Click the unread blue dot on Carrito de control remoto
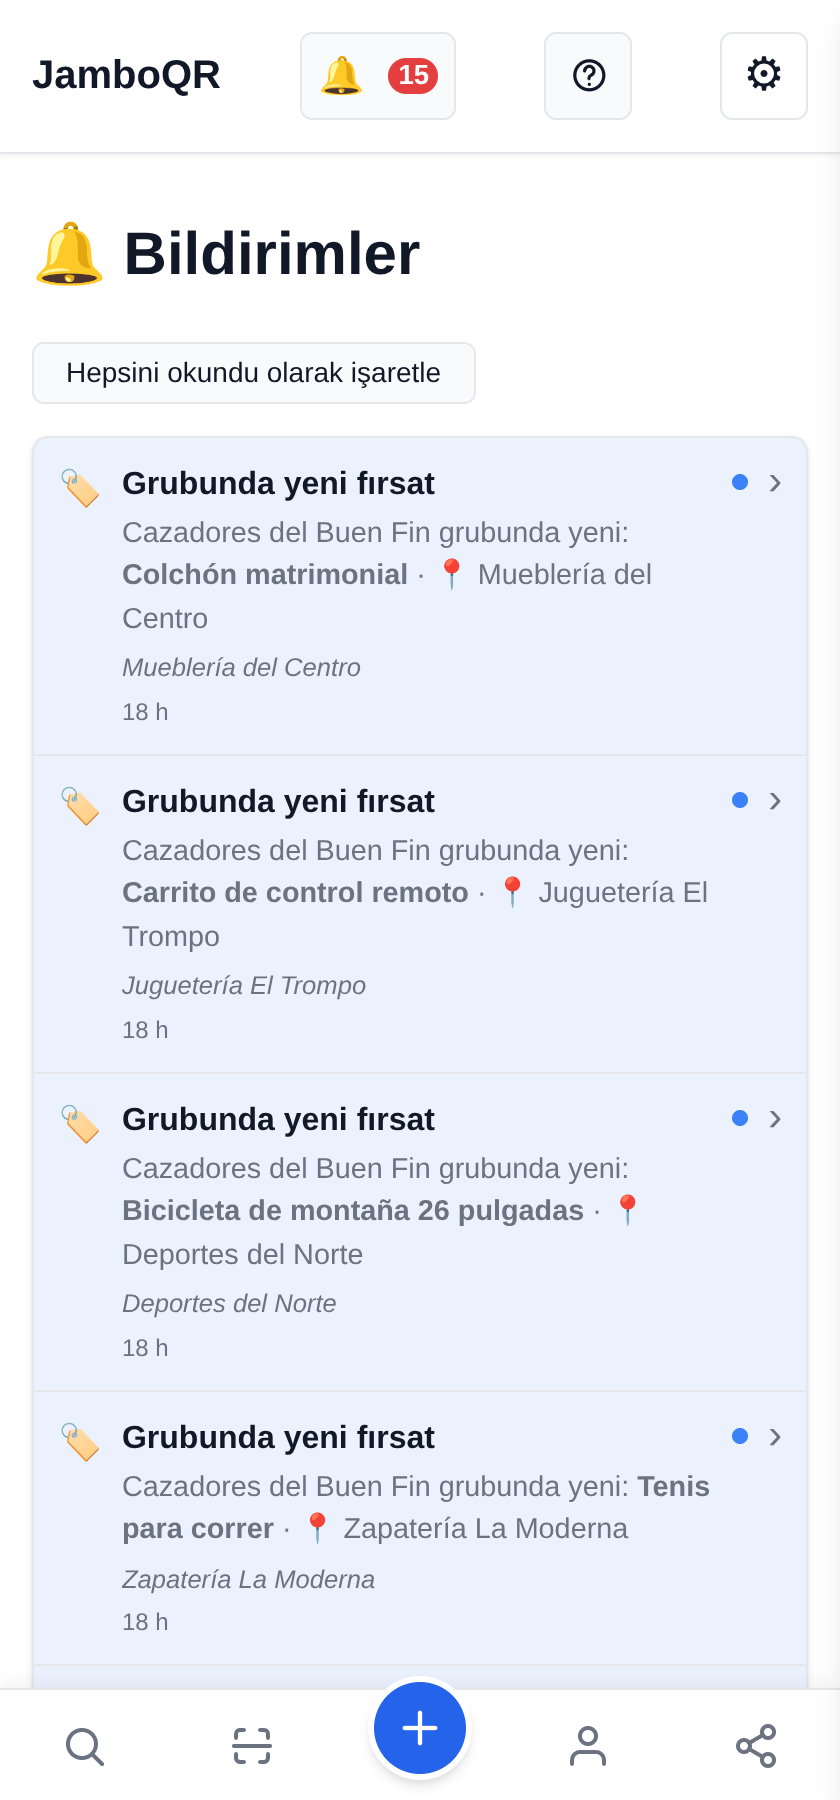Viewport: 840px width, 1800px height. [x=740, y=800]
